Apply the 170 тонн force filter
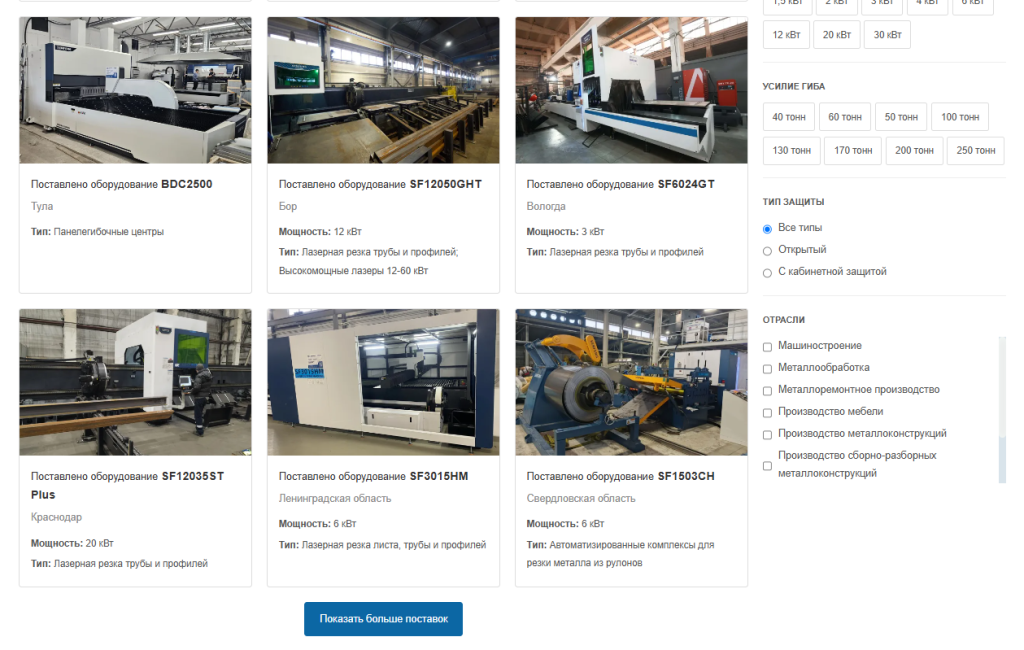This screenshot has width=1024, height=650. (853, 150)
